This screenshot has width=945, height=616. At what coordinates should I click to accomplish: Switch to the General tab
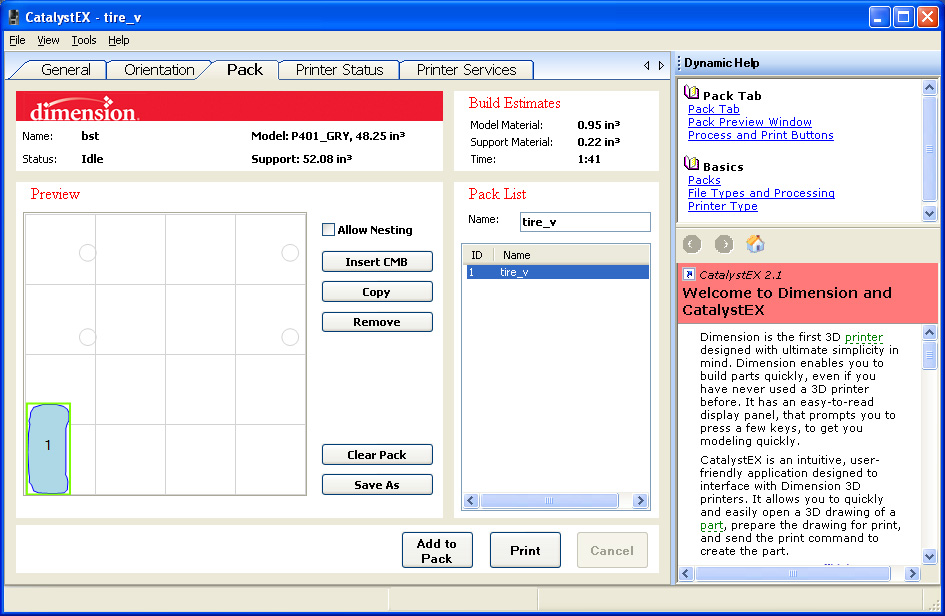pos(66,70)
